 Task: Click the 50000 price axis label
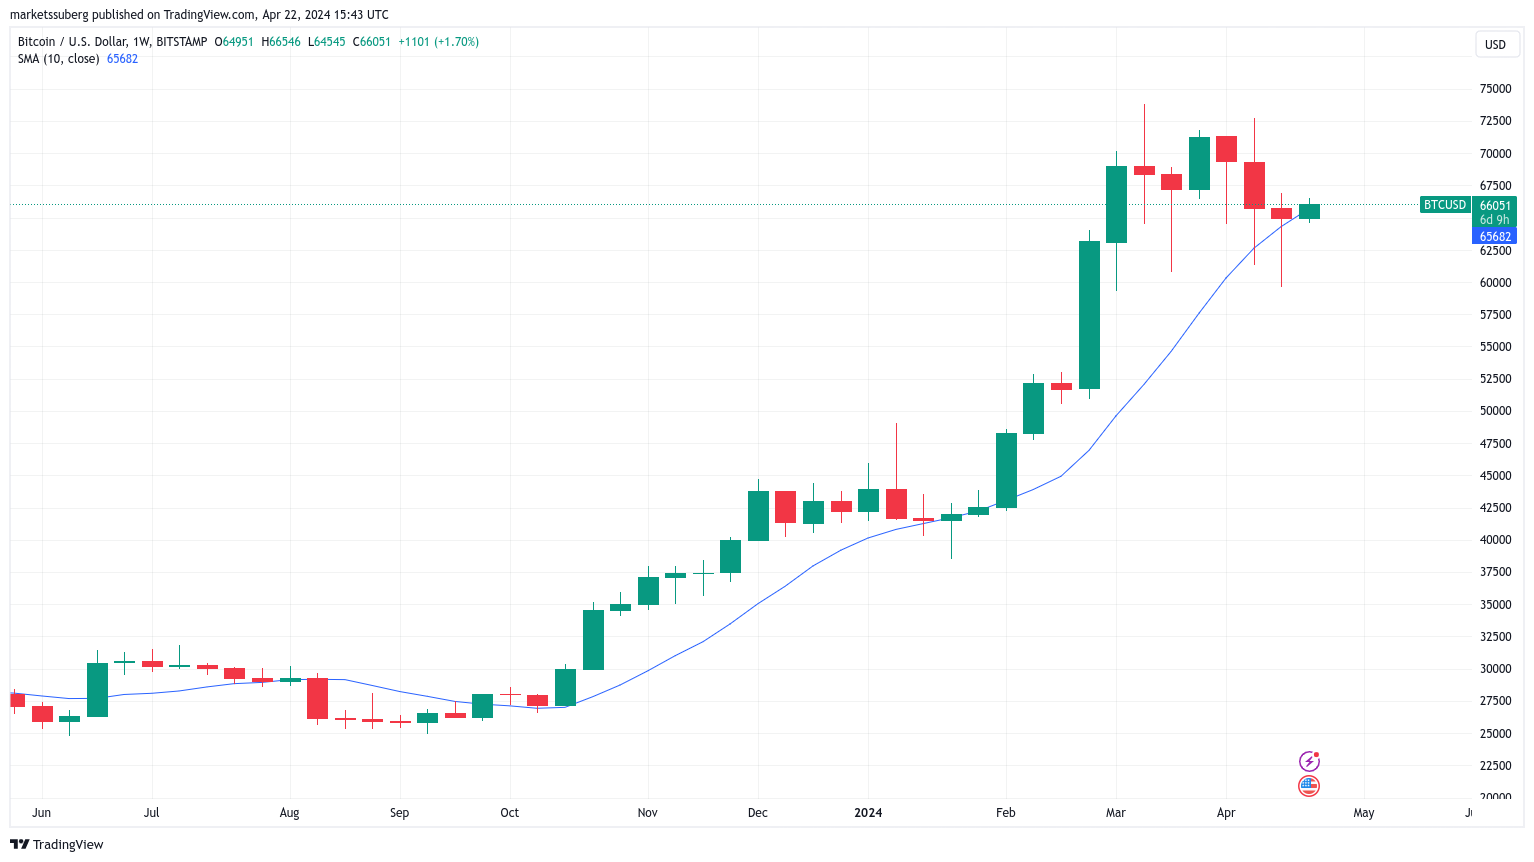(1495, 411)
